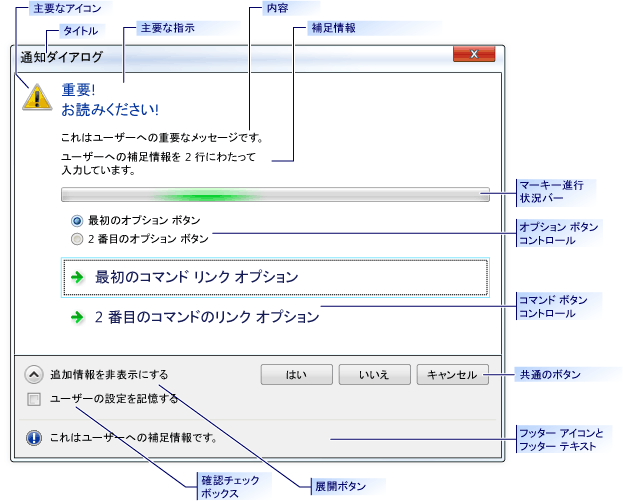
Task: Click the 通知ダイアログ title text
Action: point(62,57)
